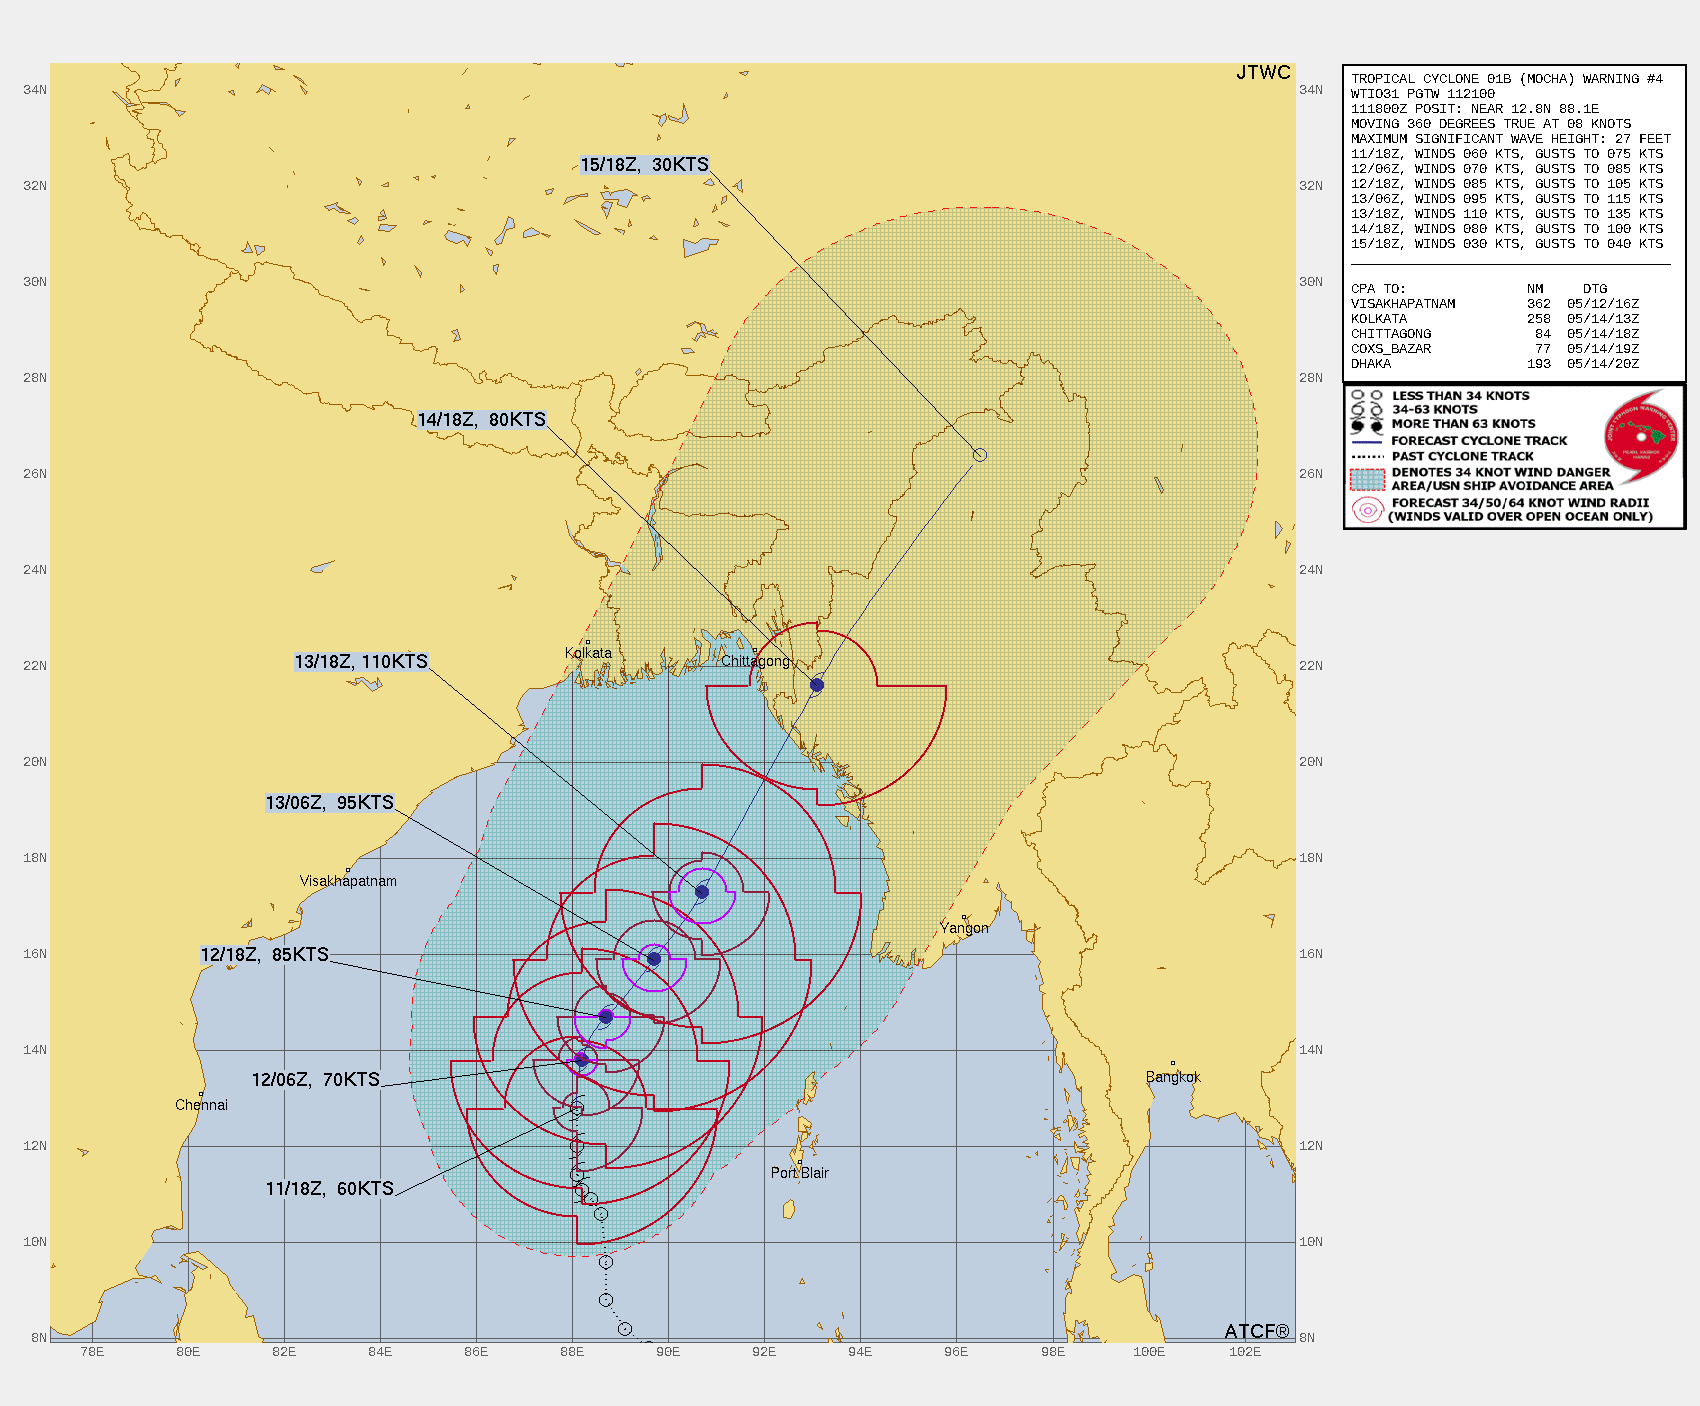Click the '13/06Z, 95KTS' map label
The image size is (1700, 1406).
330,803
